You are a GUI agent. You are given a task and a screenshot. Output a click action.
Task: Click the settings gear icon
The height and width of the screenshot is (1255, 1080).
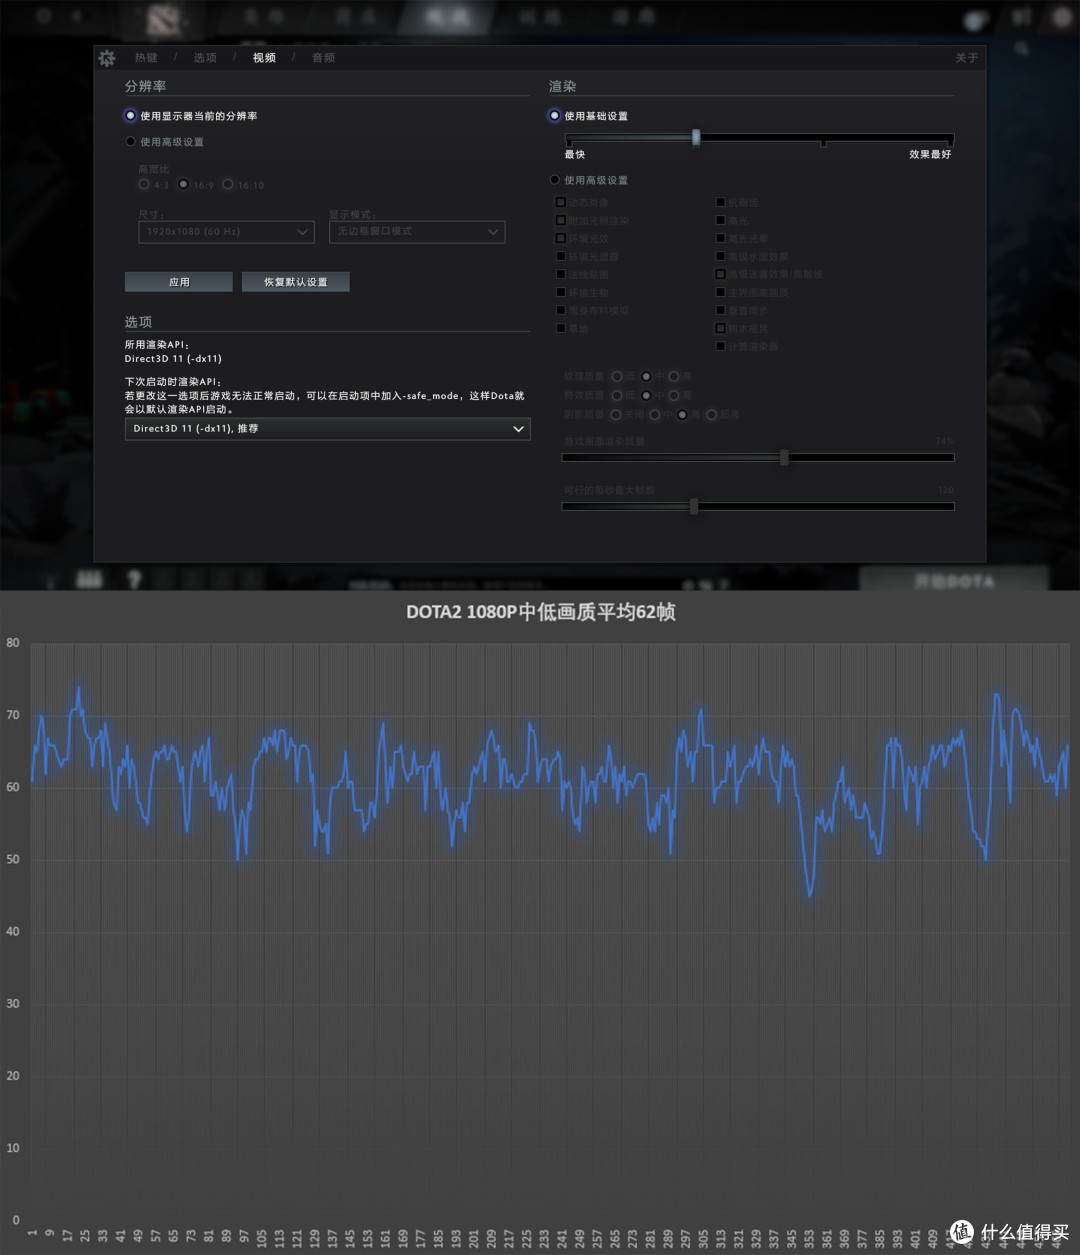click(107, 58)
